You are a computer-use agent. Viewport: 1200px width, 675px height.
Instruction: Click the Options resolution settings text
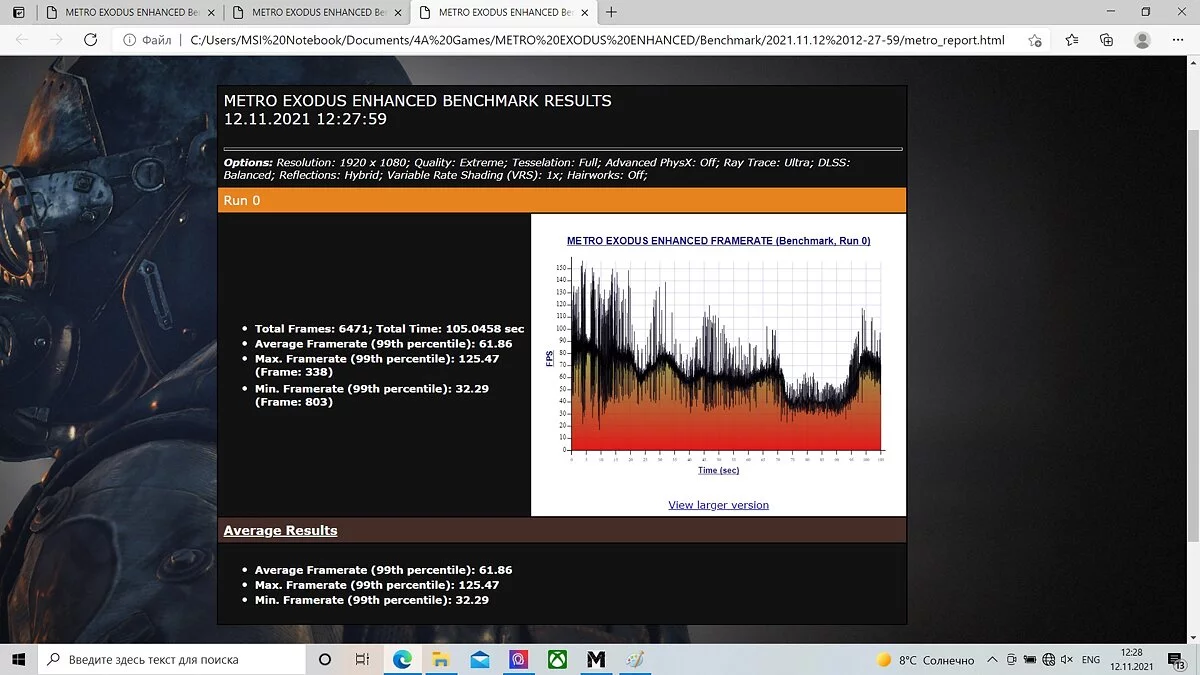[538, 168]
